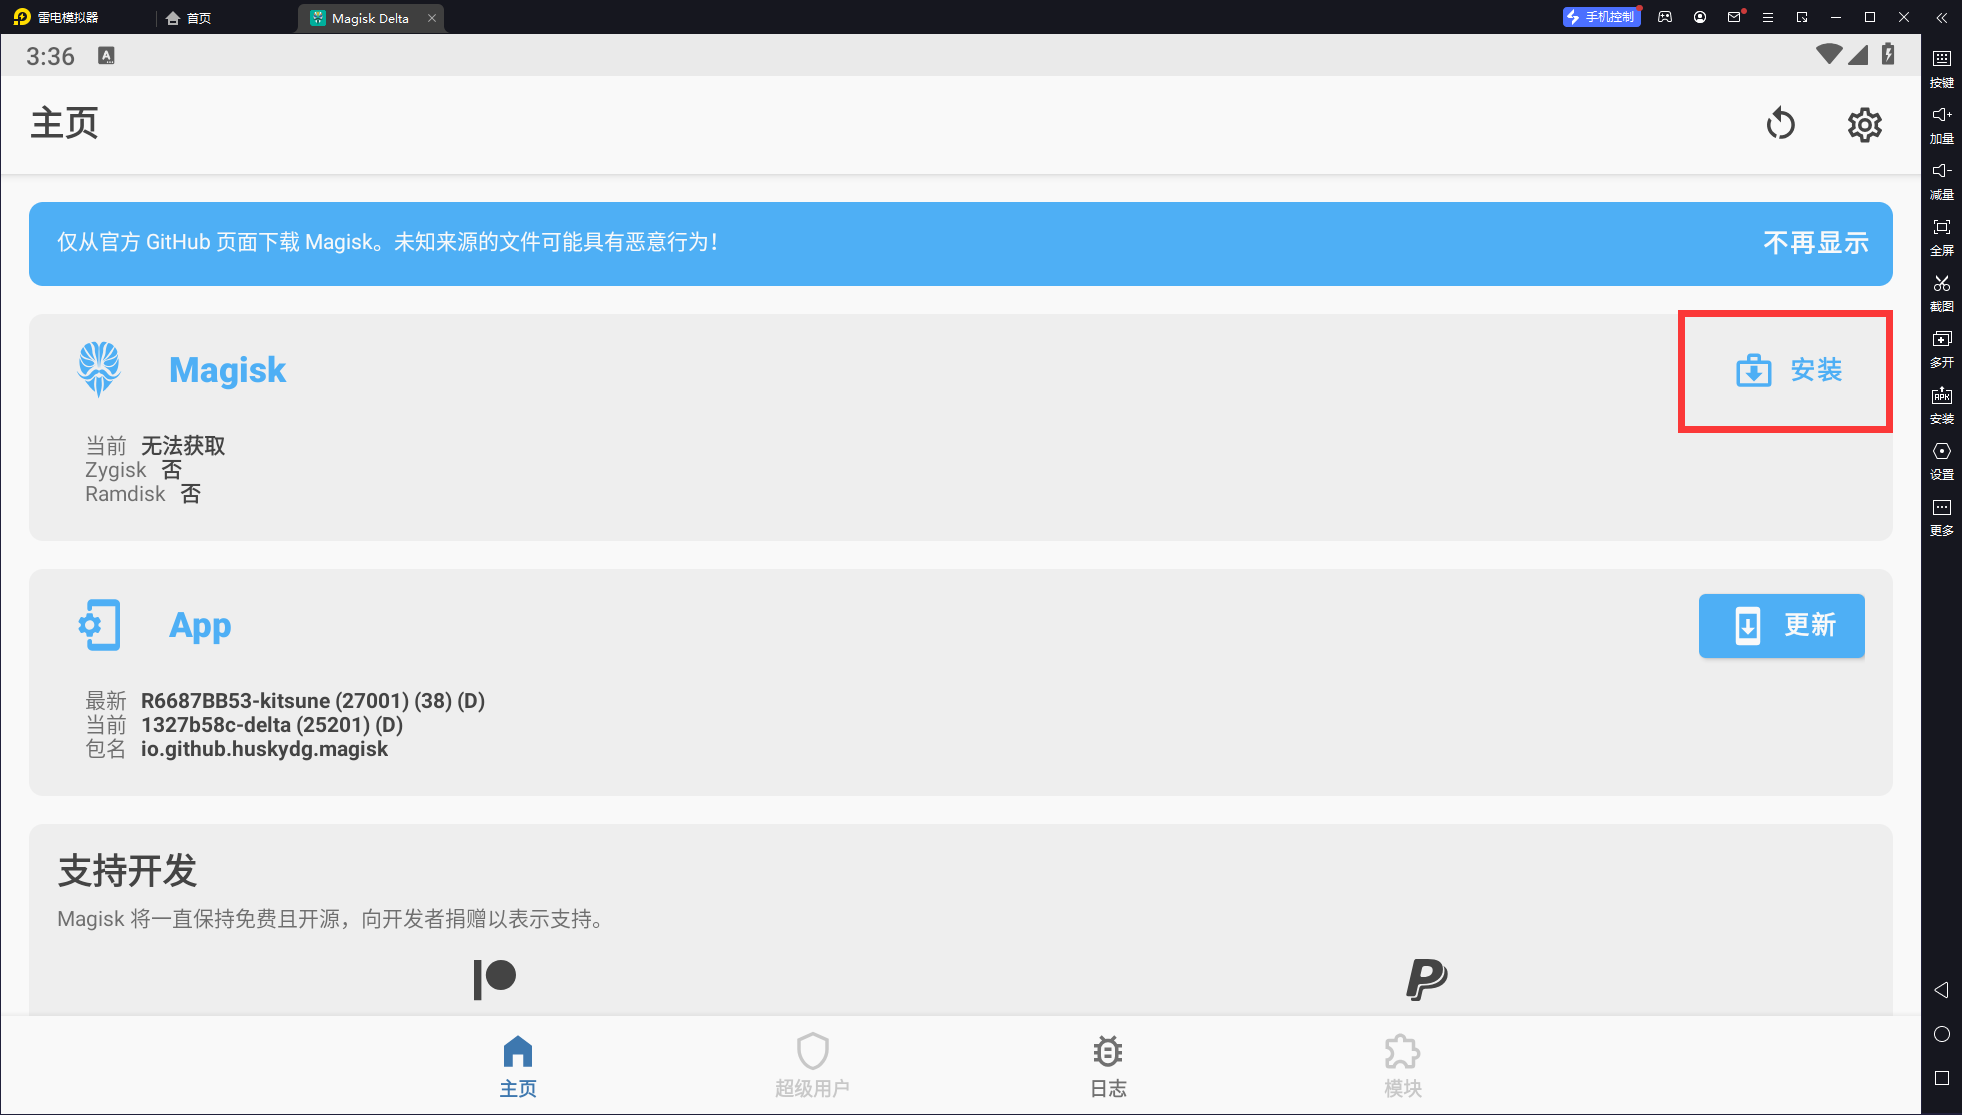Click latest version R6687BB53-kitsune text

tap(313, 701)
